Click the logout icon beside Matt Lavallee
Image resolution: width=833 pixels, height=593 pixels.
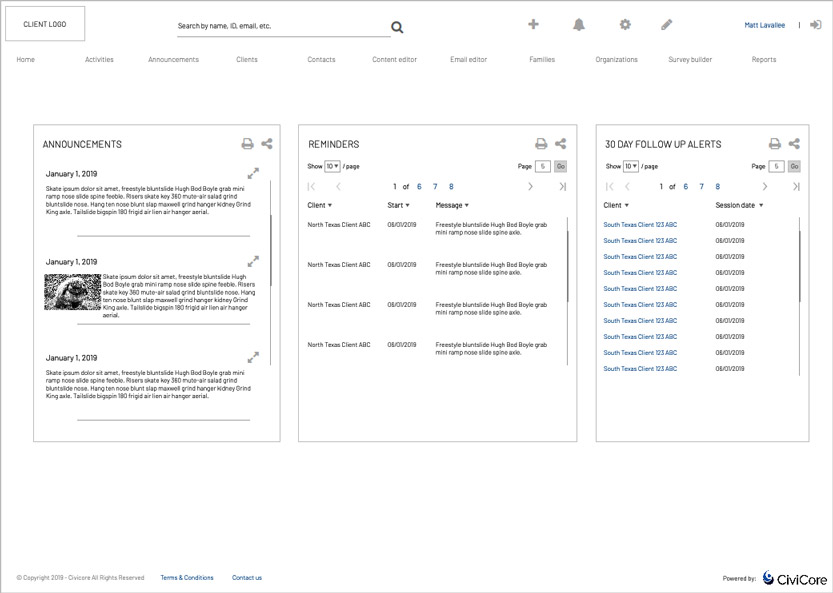[815, 25]
